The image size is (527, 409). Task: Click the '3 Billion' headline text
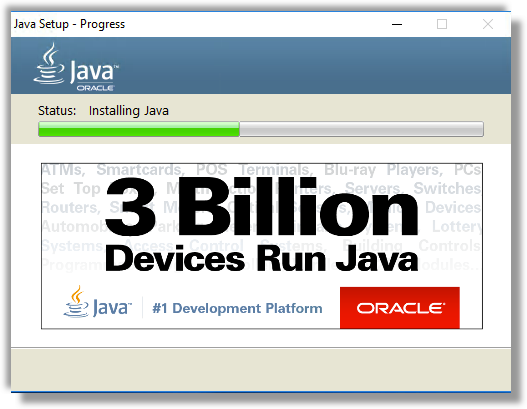pyautogui.click(x=262, y=207)
